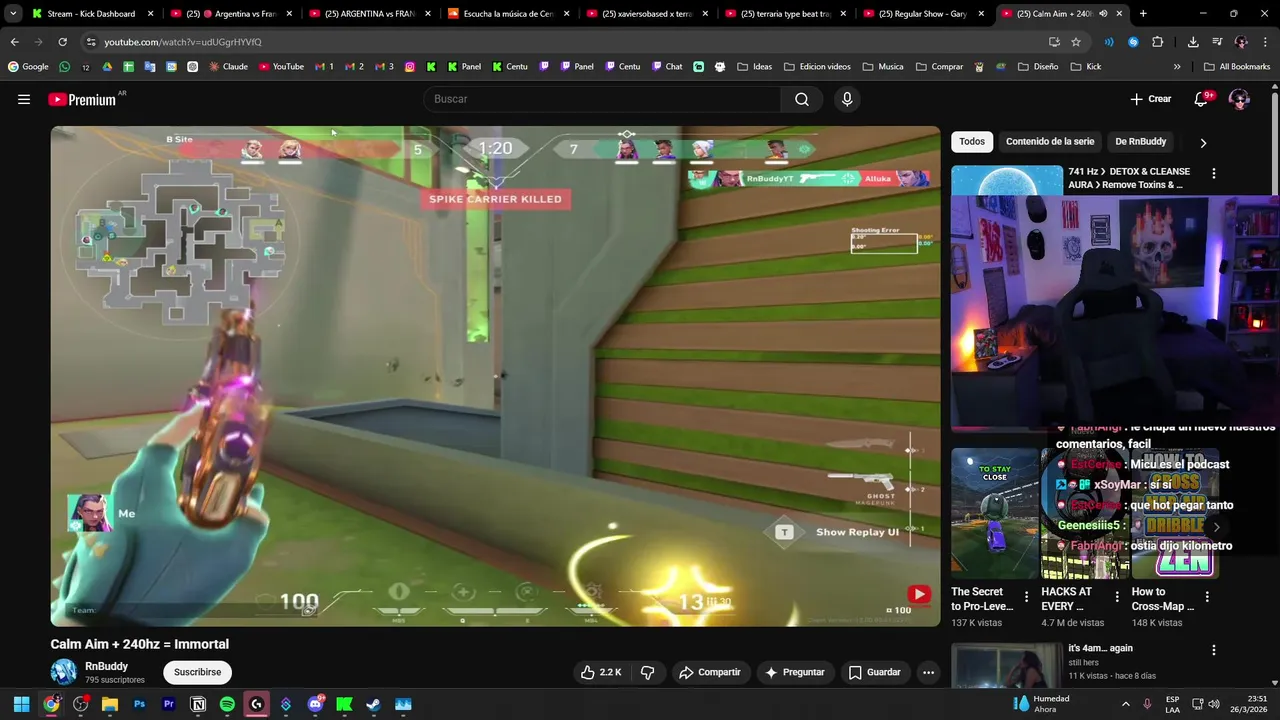
Task: Open Discord from the taskbar
Action: point(315,704)
